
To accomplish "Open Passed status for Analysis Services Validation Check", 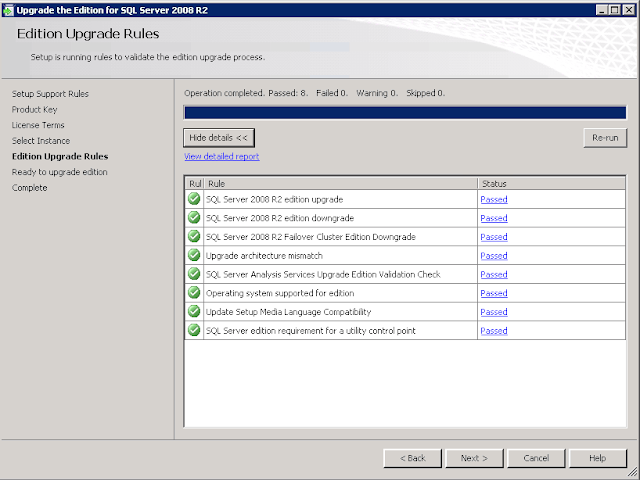I will tap(494, 275).
